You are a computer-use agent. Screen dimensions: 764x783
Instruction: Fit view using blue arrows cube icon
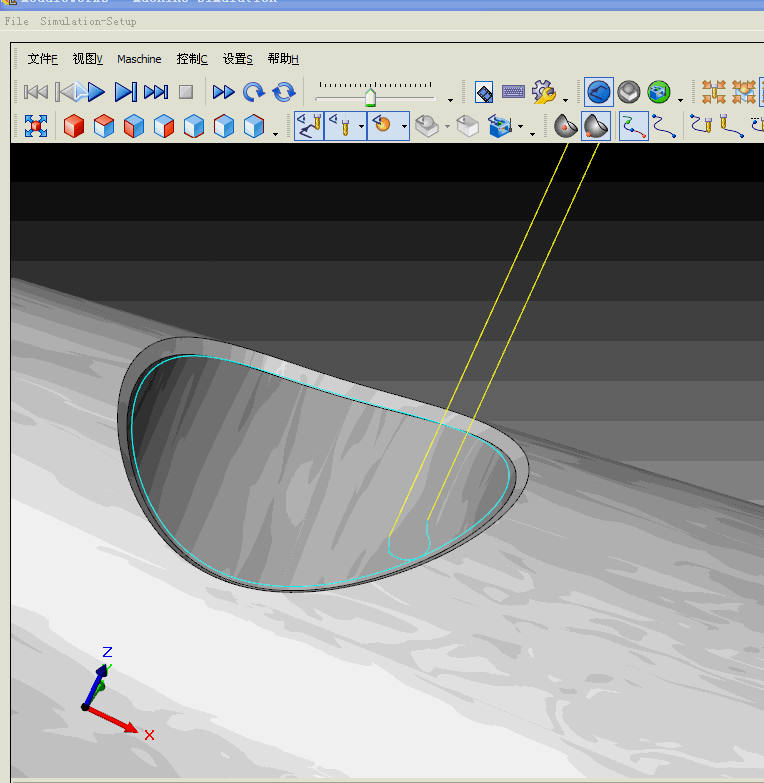coord(36,126)
